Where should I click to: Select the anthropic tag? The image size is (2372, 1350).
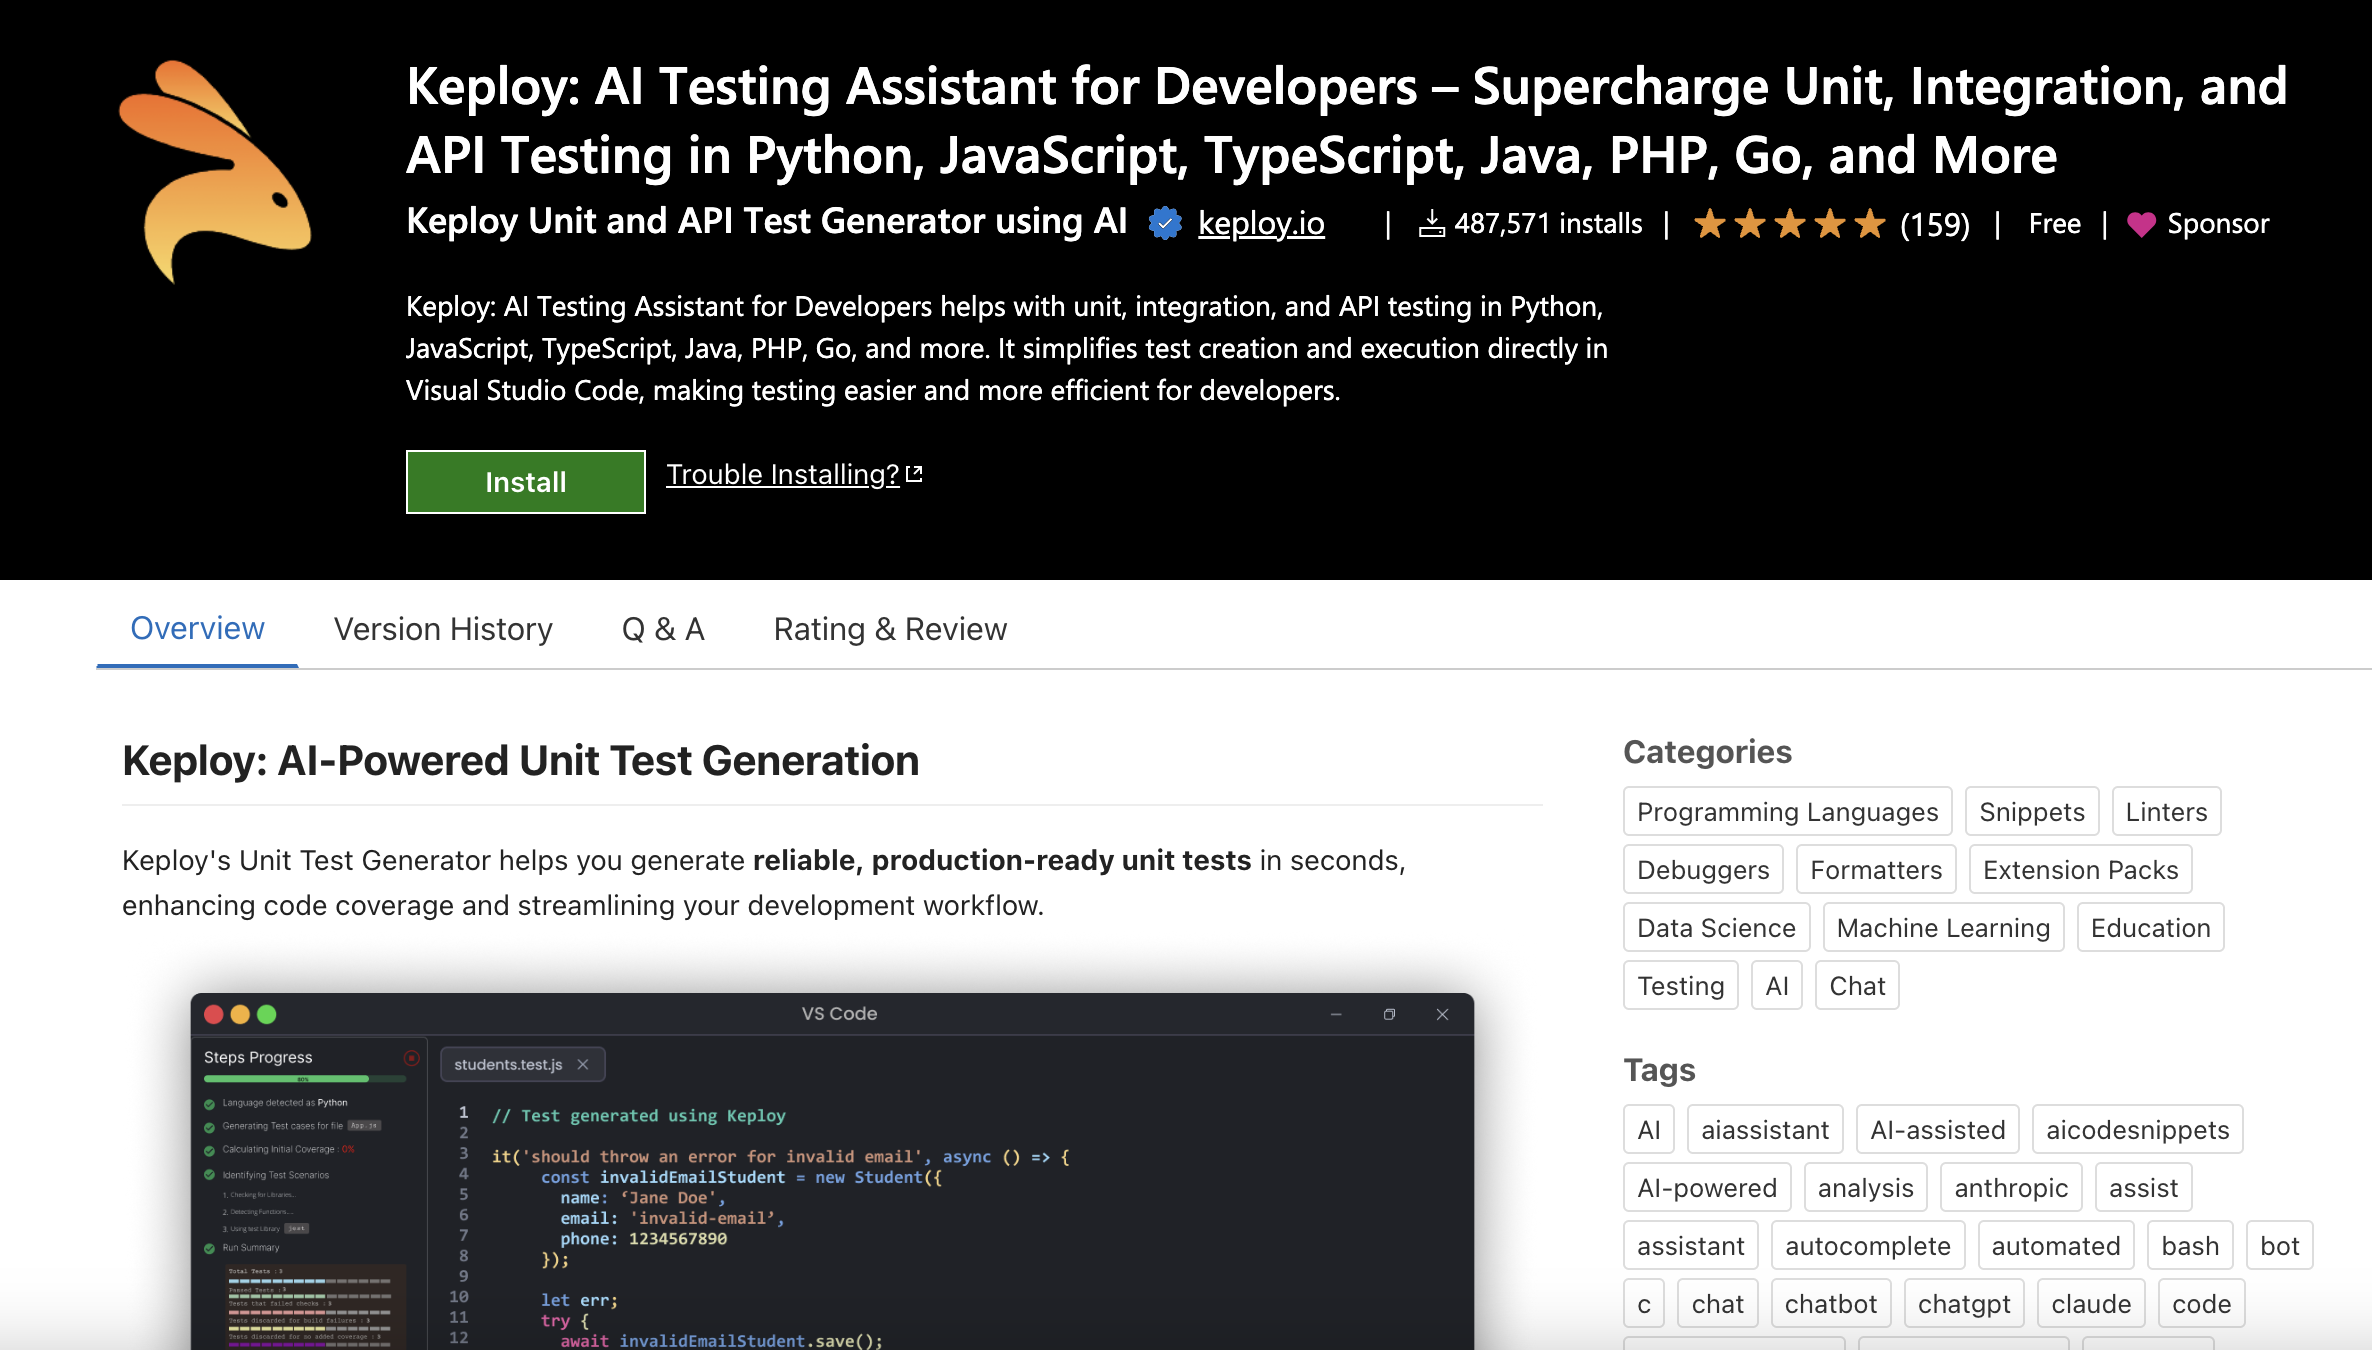point(2011,1188)
